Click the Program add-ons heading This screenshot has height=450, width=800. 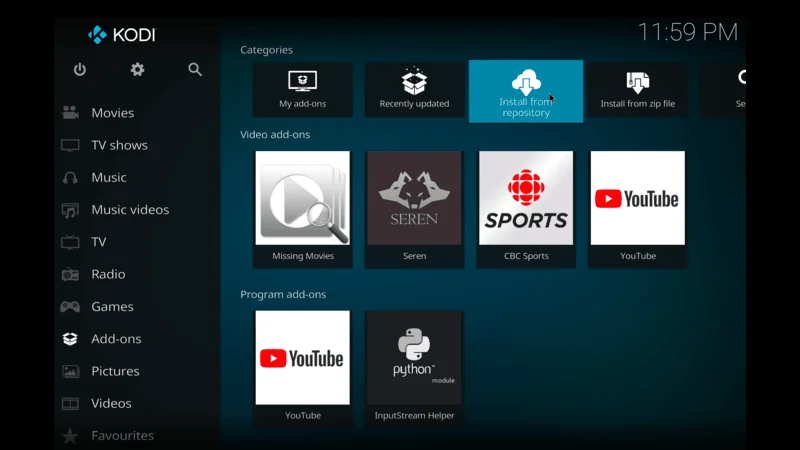(x=283, y=294)
